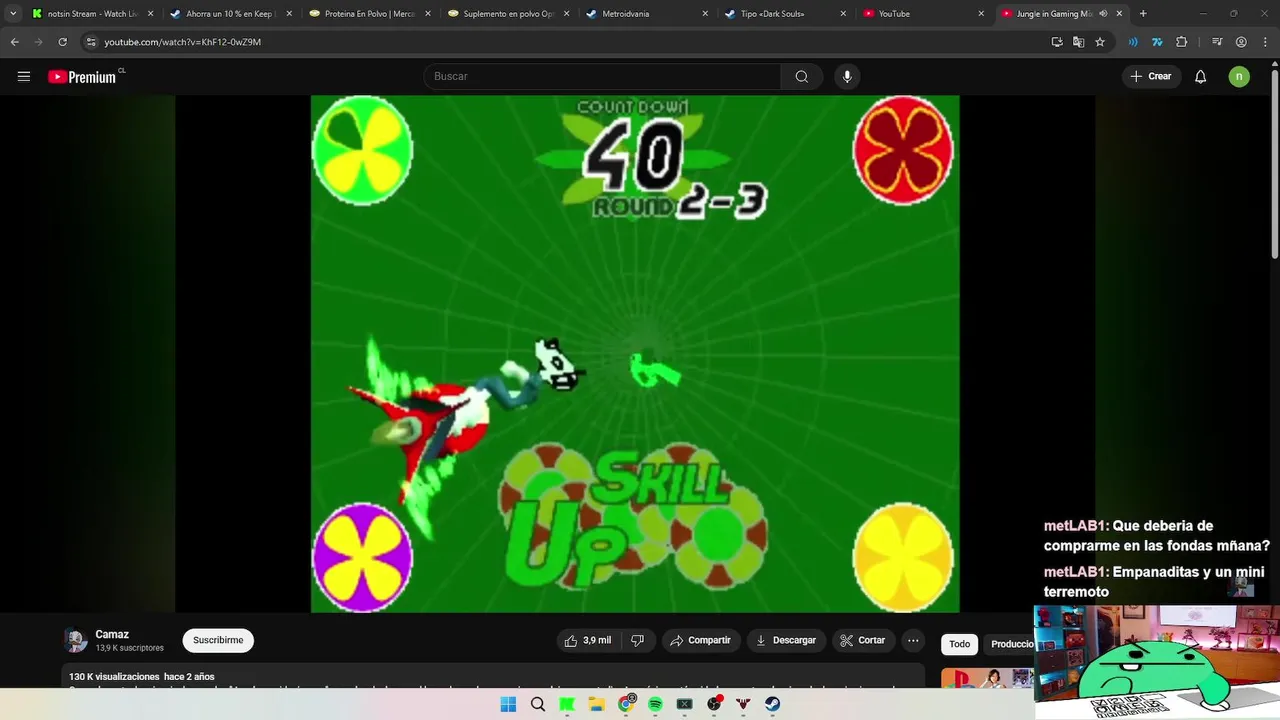Open File Explorer from taskbar
This screenshot has width=1280, height=720.
point(597,704)
